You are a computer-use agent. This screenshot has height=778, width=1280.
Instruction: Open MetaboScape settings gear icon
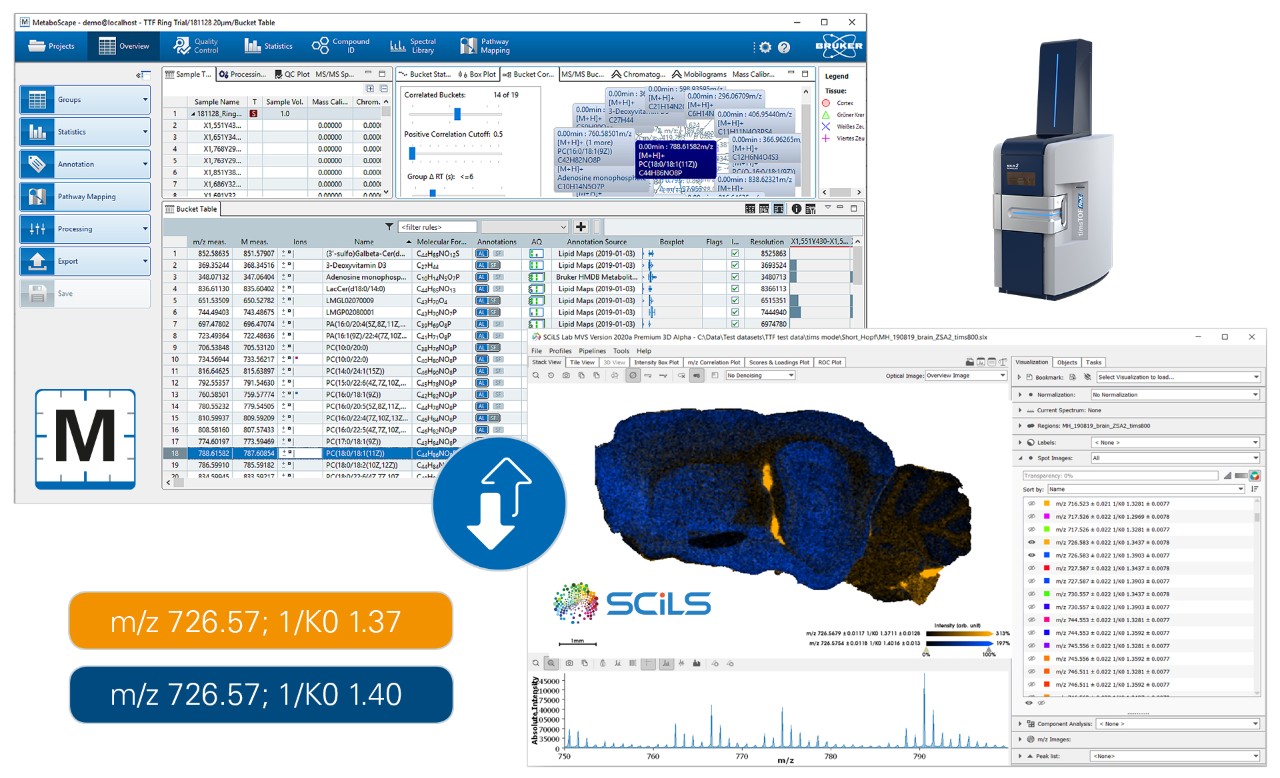click(x=765, y=47)
